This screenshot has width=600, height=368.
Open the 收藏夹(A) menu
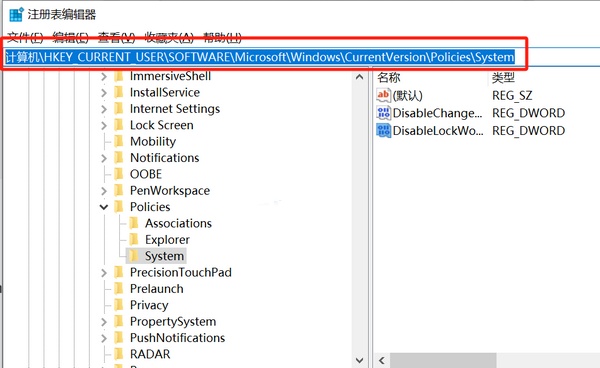[169, 37]
